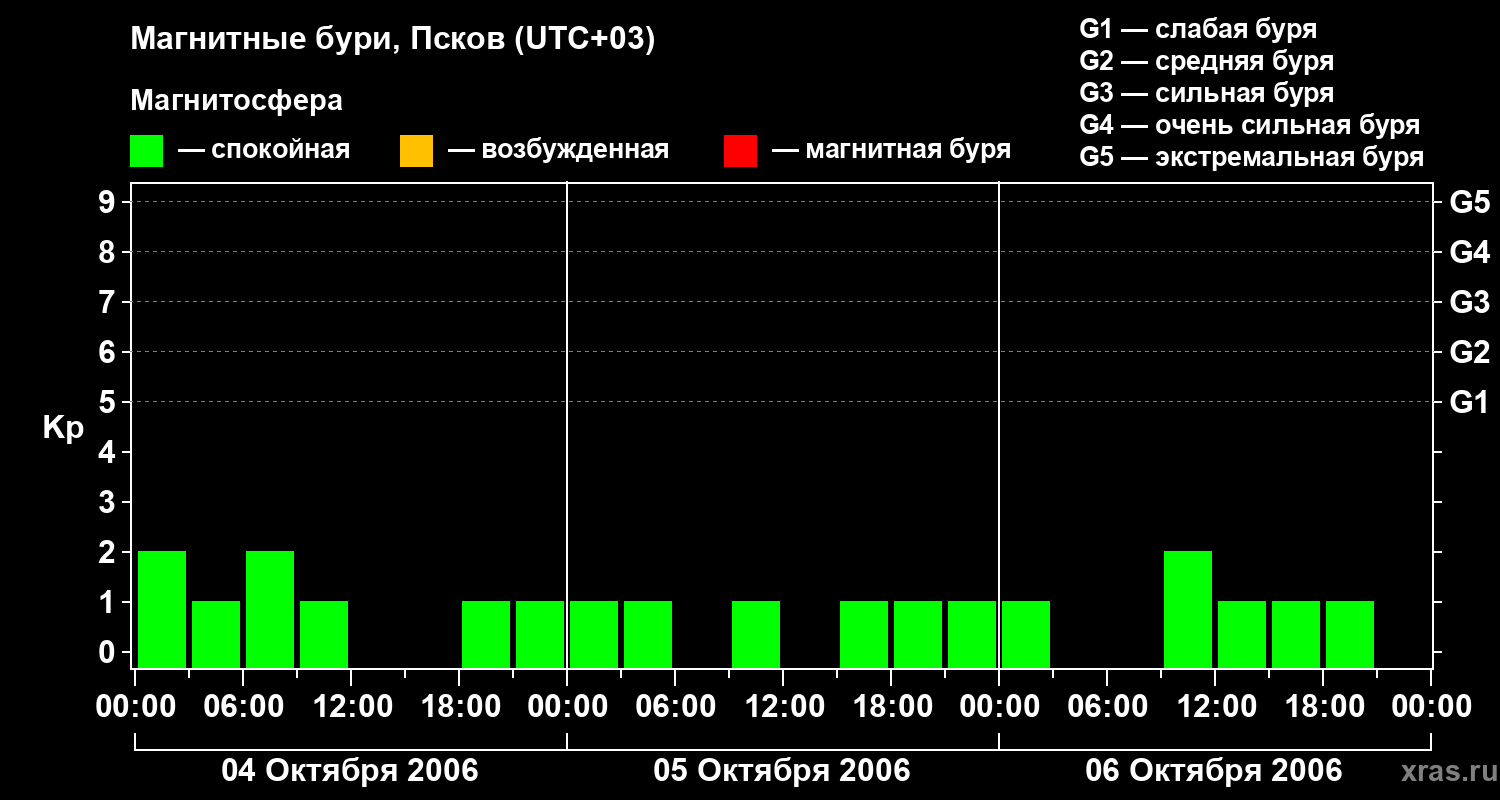Click the 15:00–18:00 bar on 06 Октября
Screen dimensions: 1500x800
1296,634
